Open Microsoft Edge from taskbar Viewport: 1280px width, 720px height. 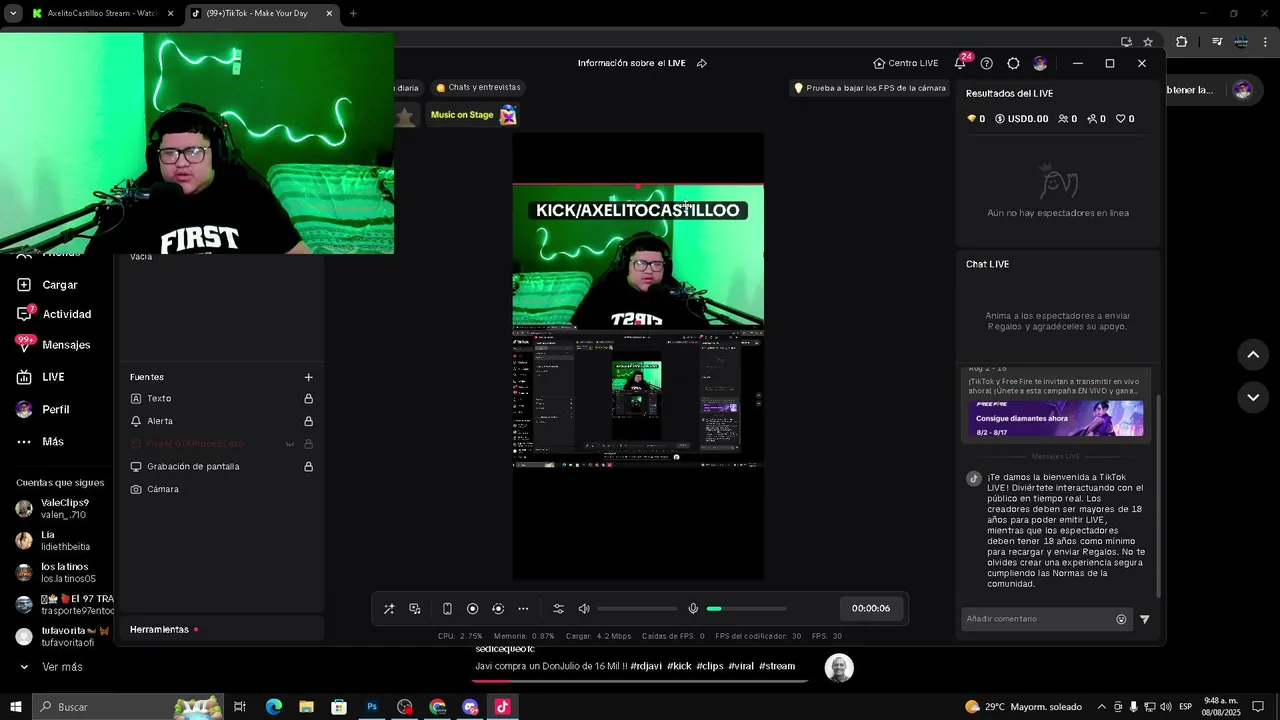[273, 707]
